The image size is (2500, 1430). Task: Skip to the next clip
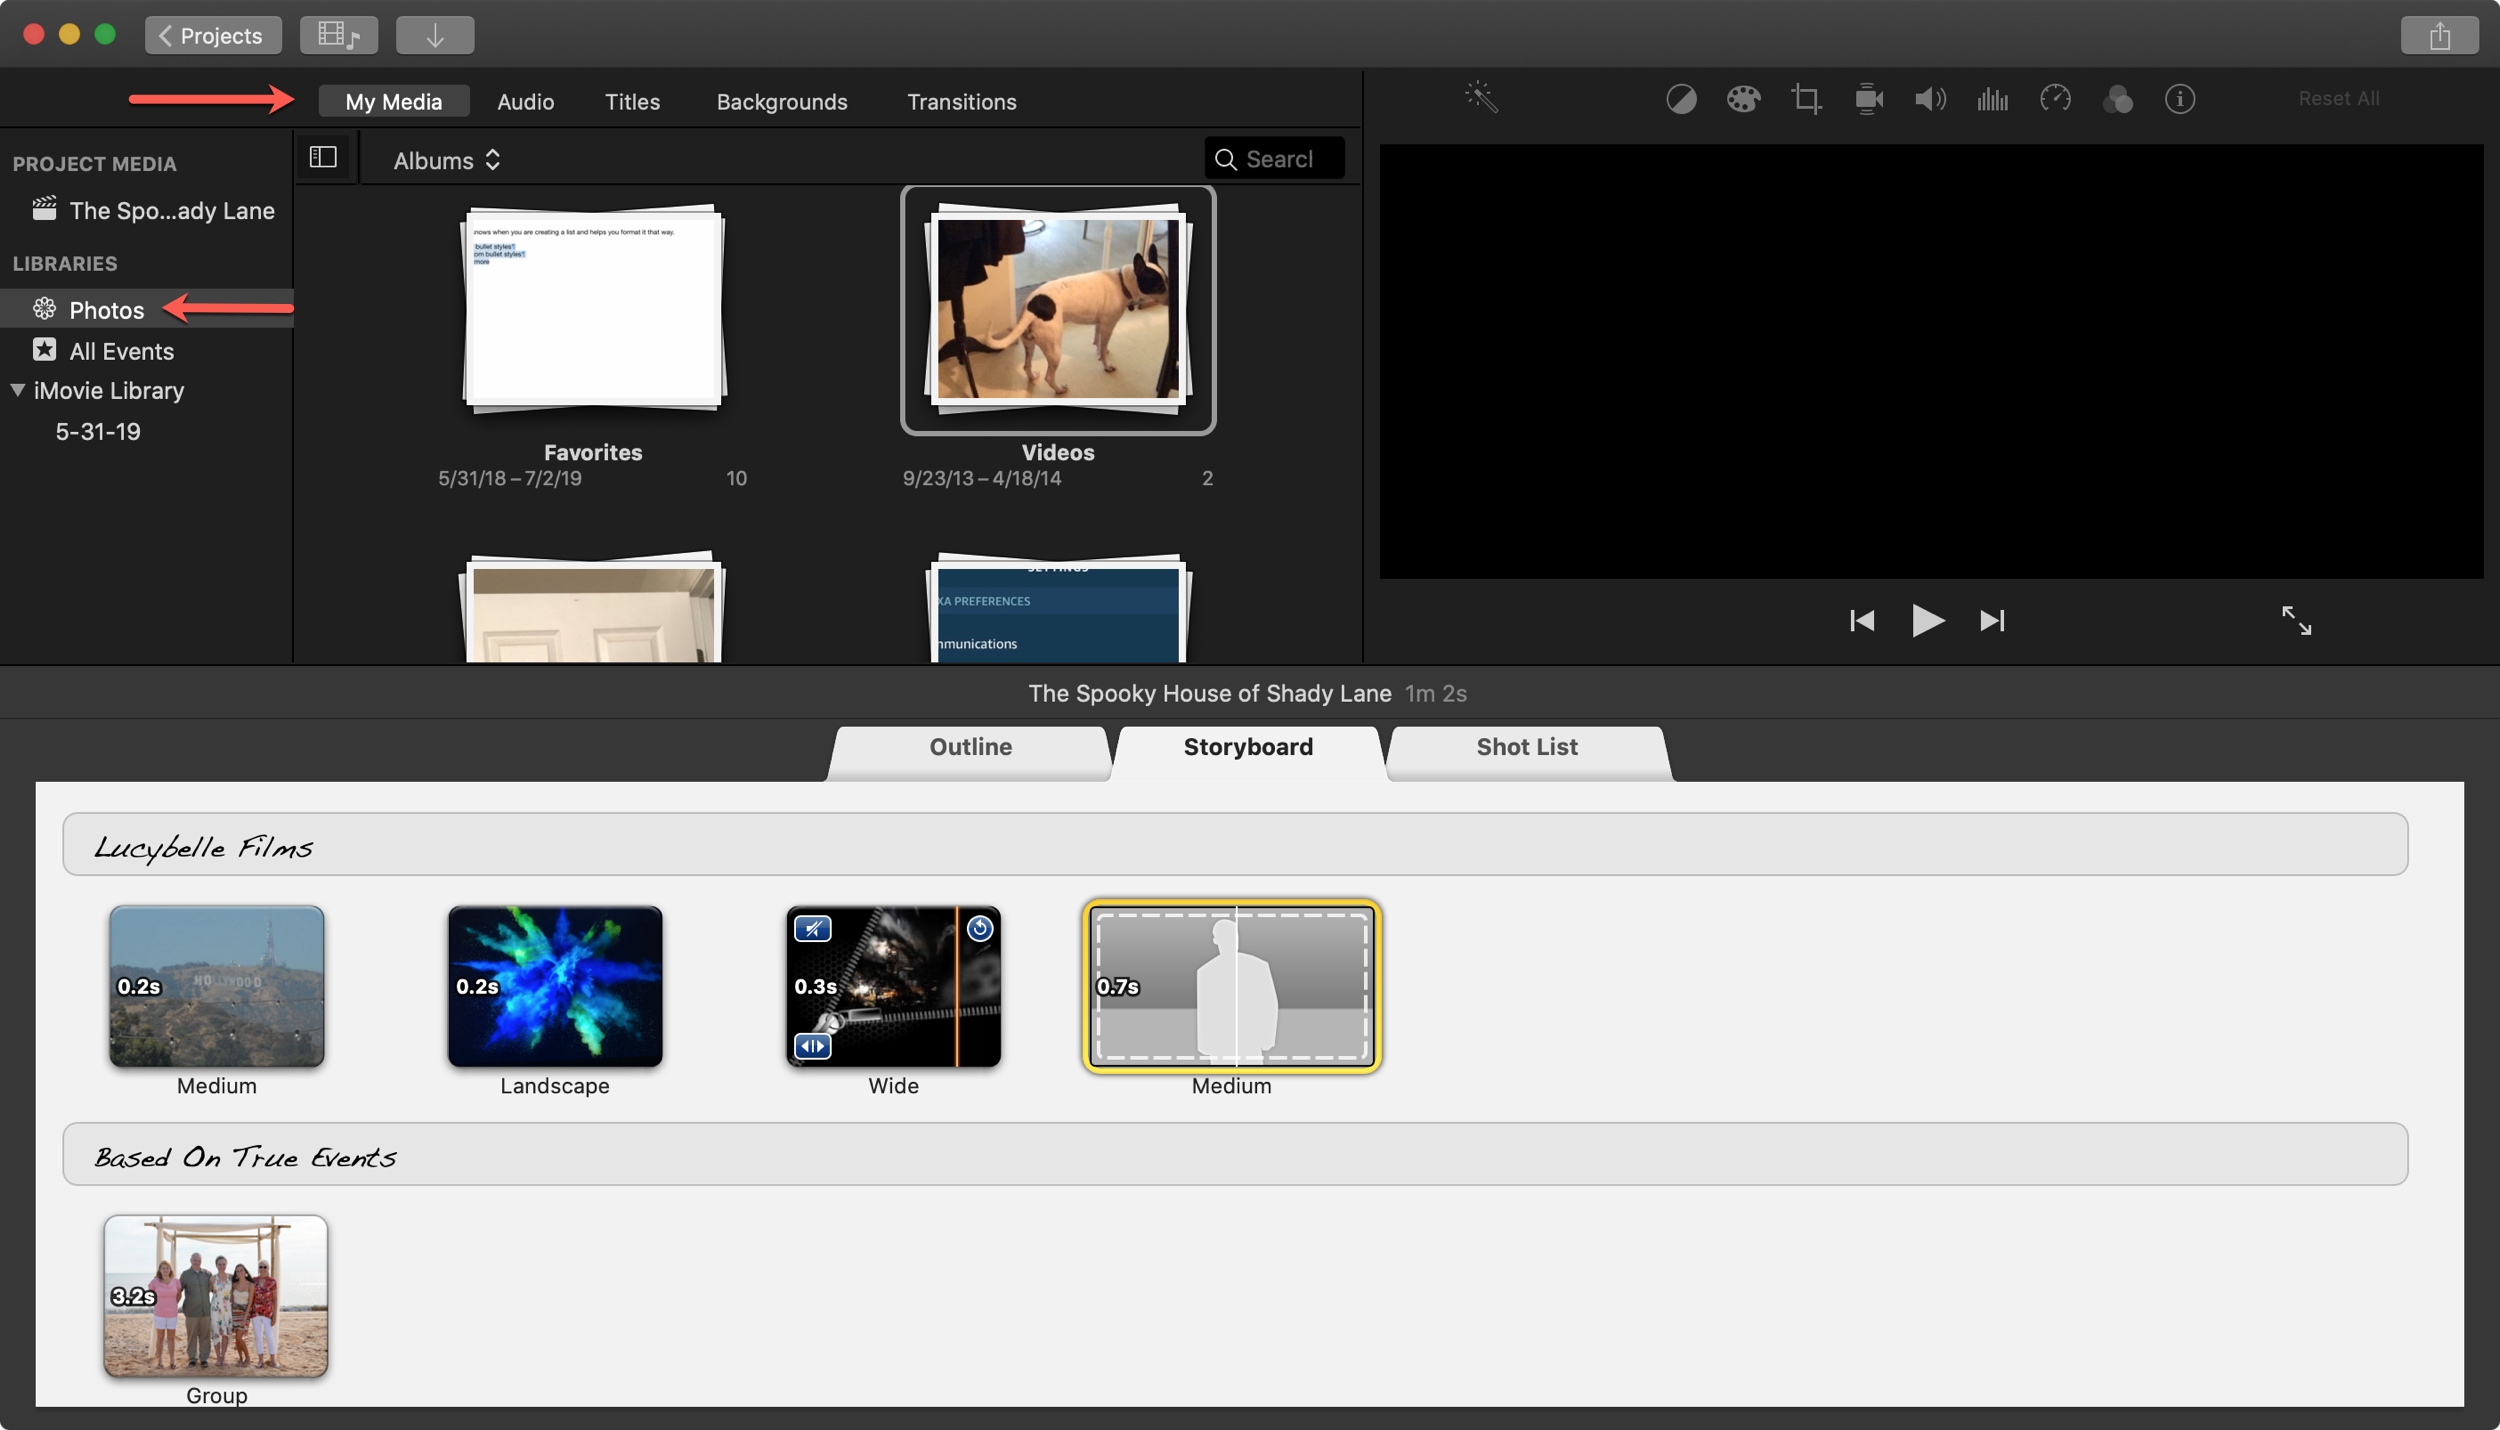coord(1992,620)
